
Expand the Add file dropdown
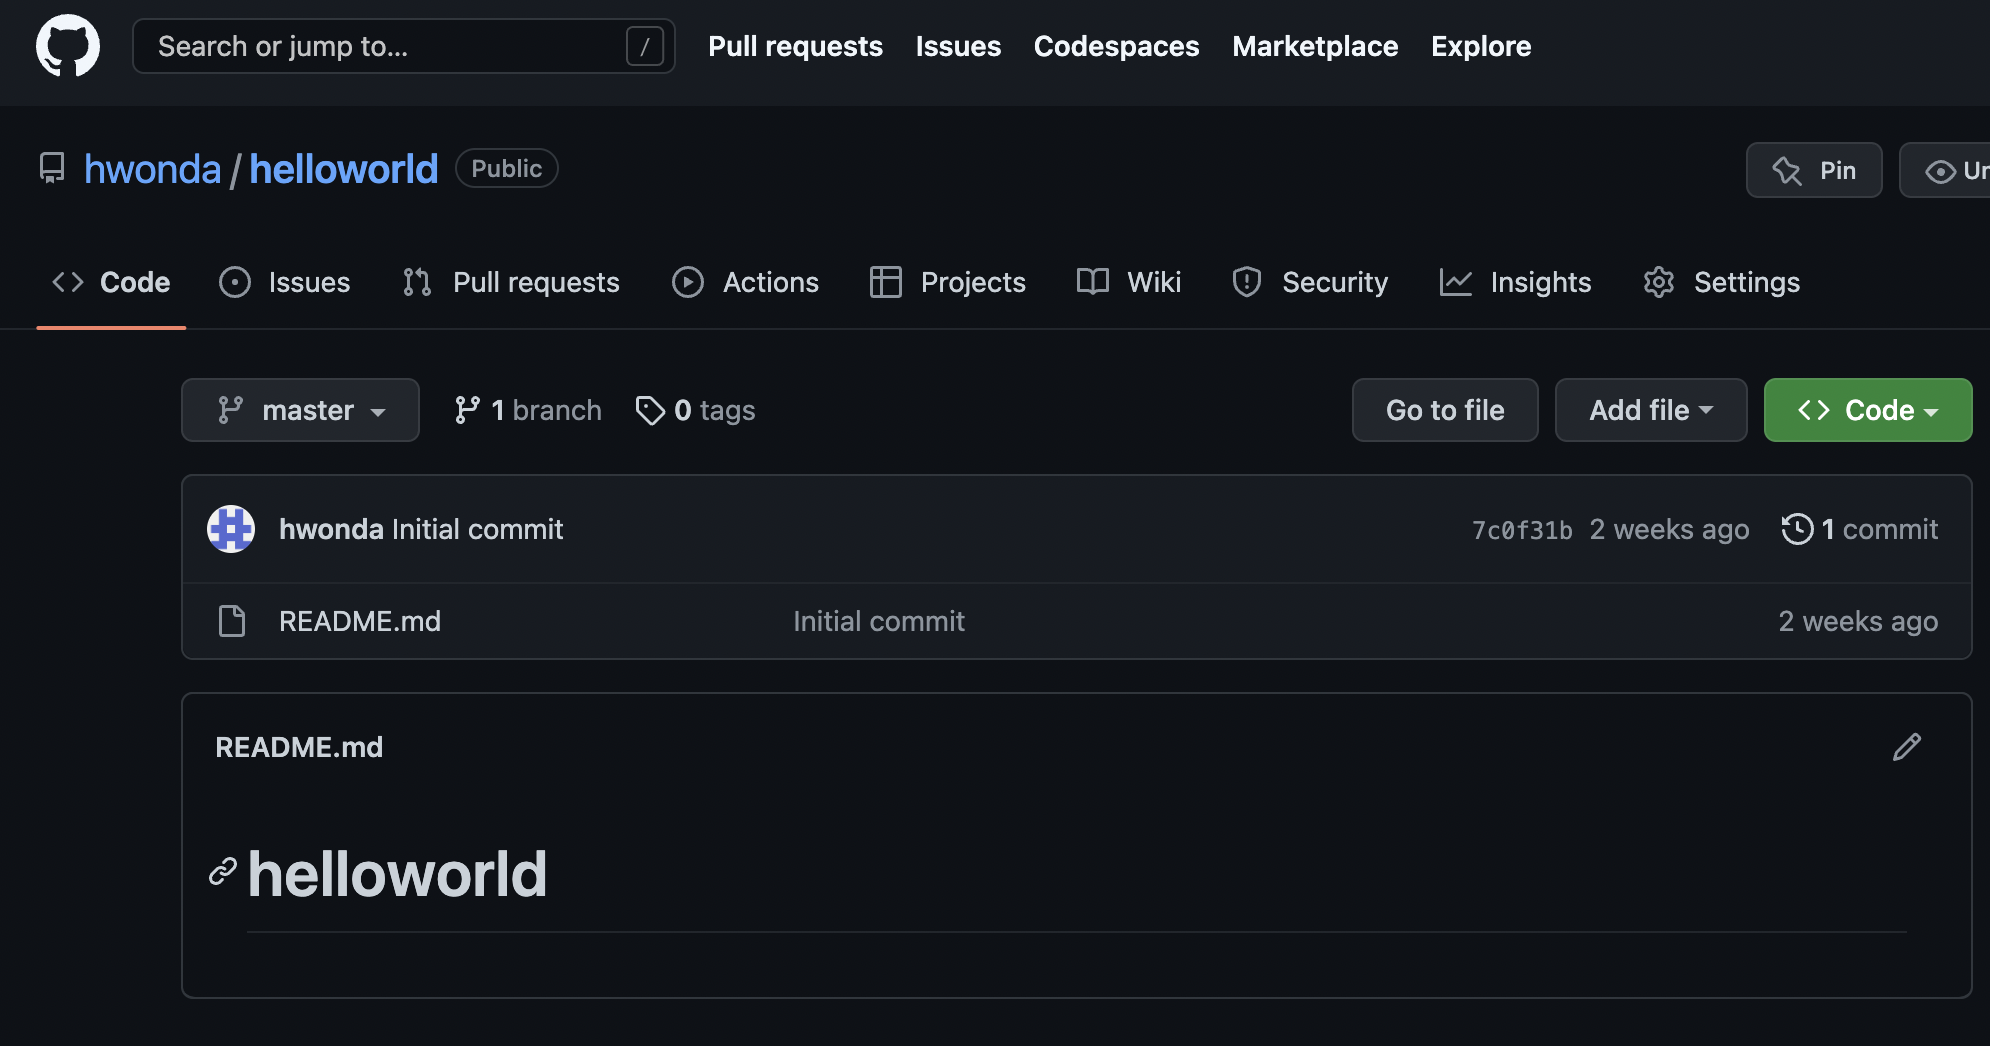[x=1651, y=410]
